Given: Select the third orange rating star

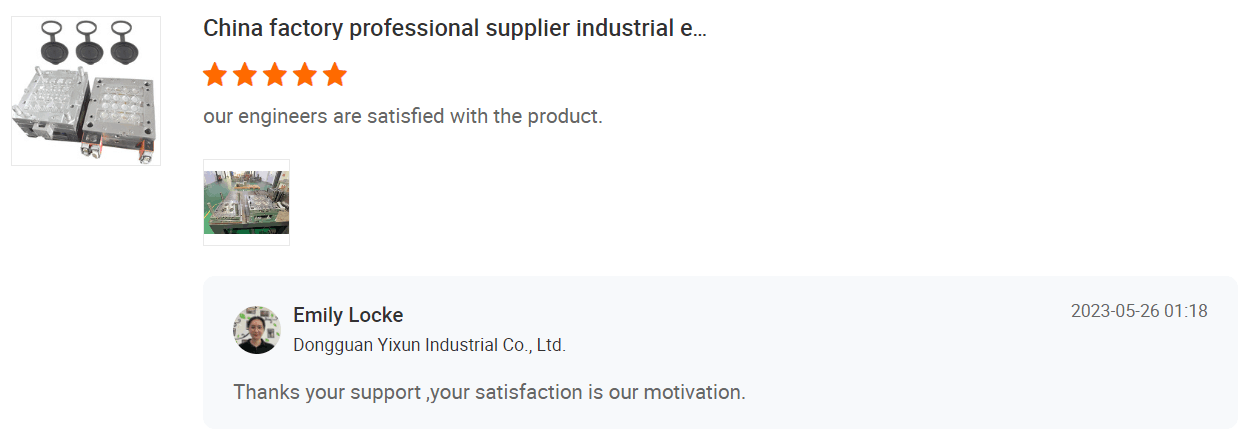Looking at the screenshot, I should tap(274, 74).
